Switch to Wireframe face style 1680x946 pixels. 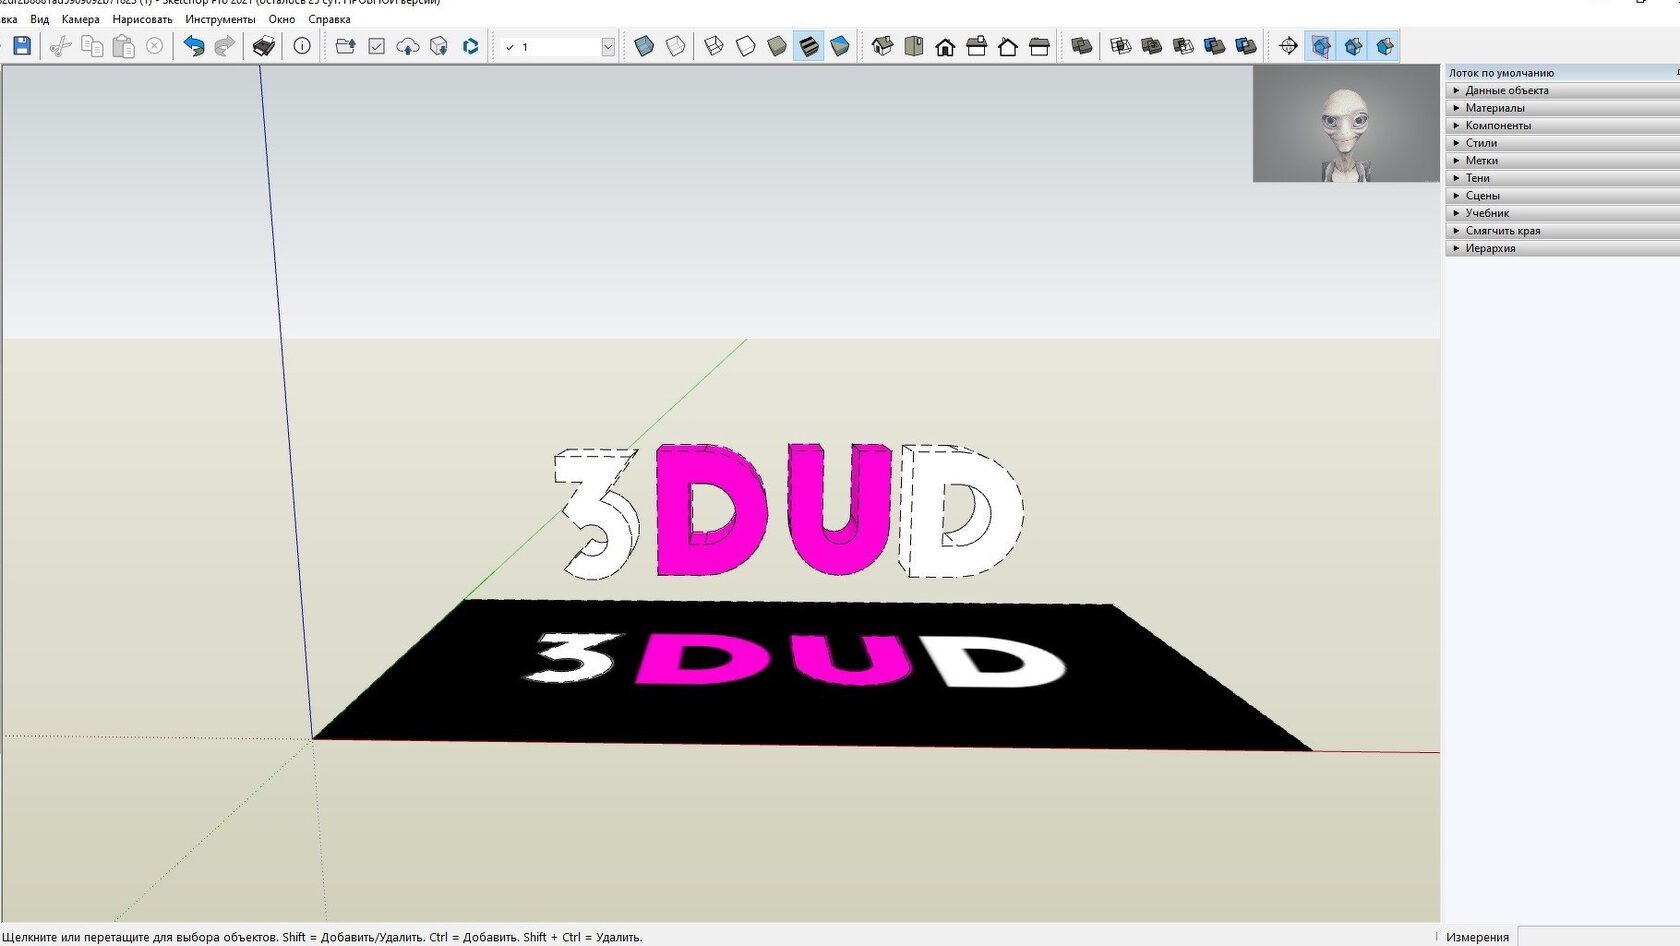pyautogui.click(x=714, y=46)
